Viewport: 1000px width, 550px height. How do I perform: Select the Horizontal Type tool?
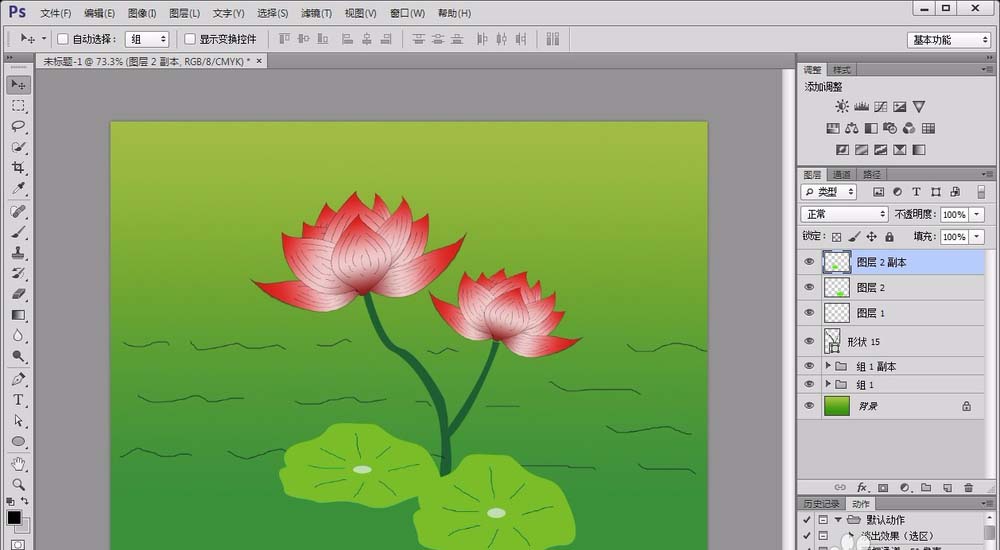tap(18, 400)
